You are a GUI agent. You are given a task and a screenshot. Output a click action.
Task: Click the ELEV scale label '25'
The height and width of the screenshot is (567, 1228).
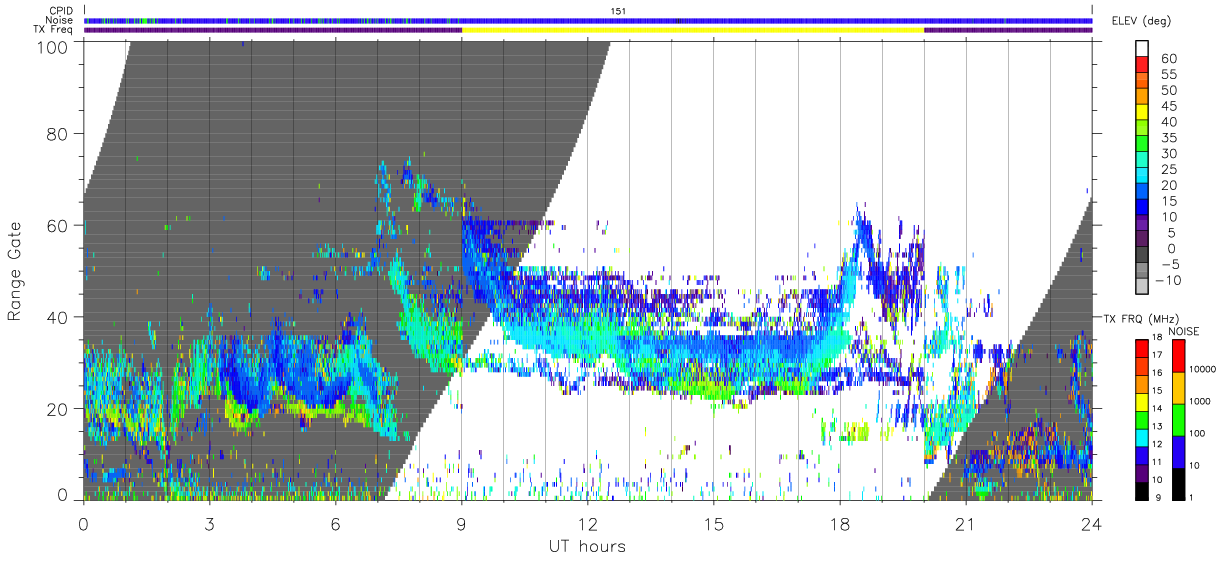tap(1168, 170)
